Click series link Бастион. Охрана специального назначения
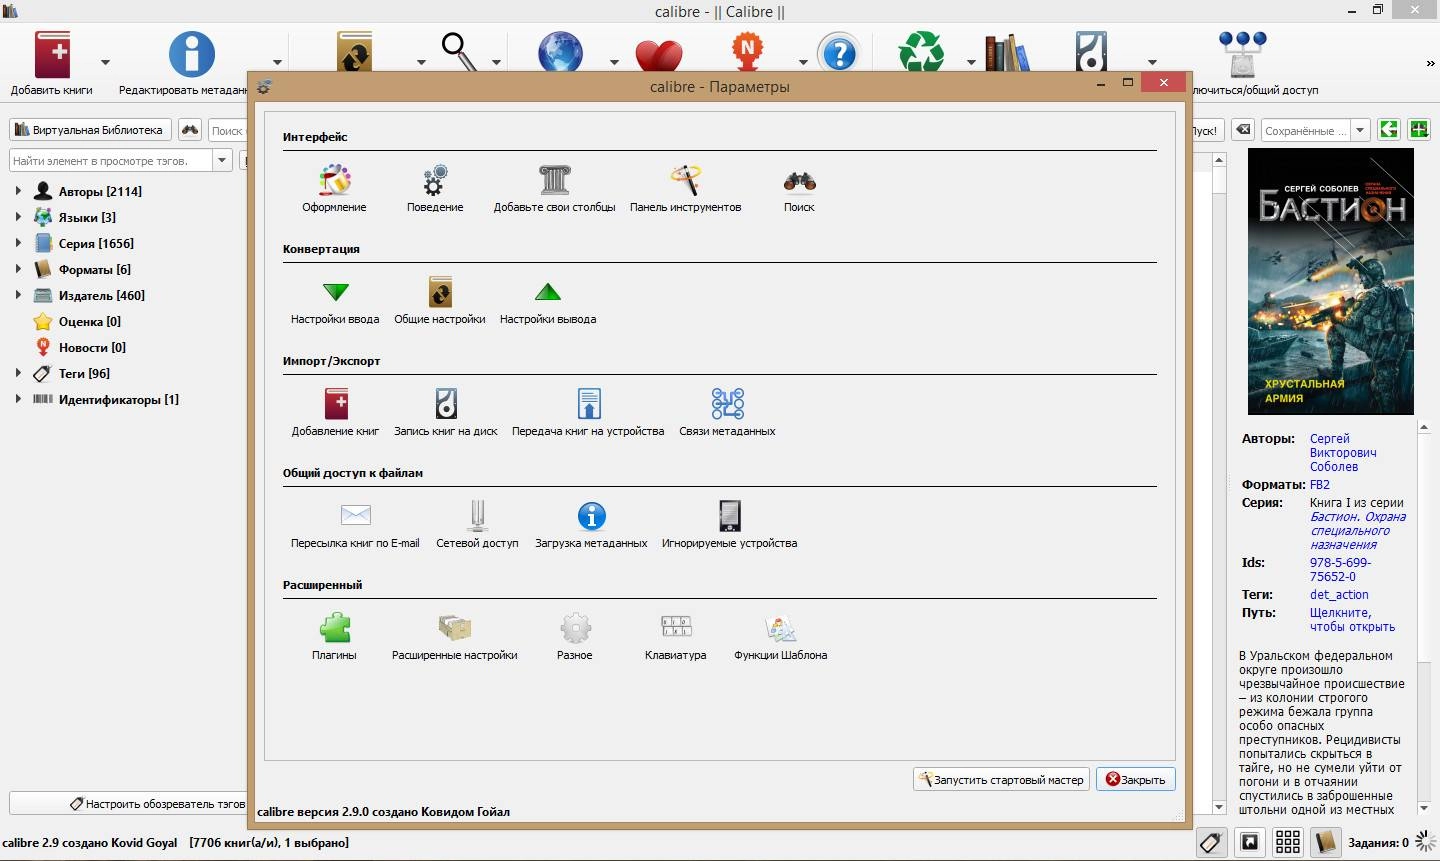 click(1358, 531)
